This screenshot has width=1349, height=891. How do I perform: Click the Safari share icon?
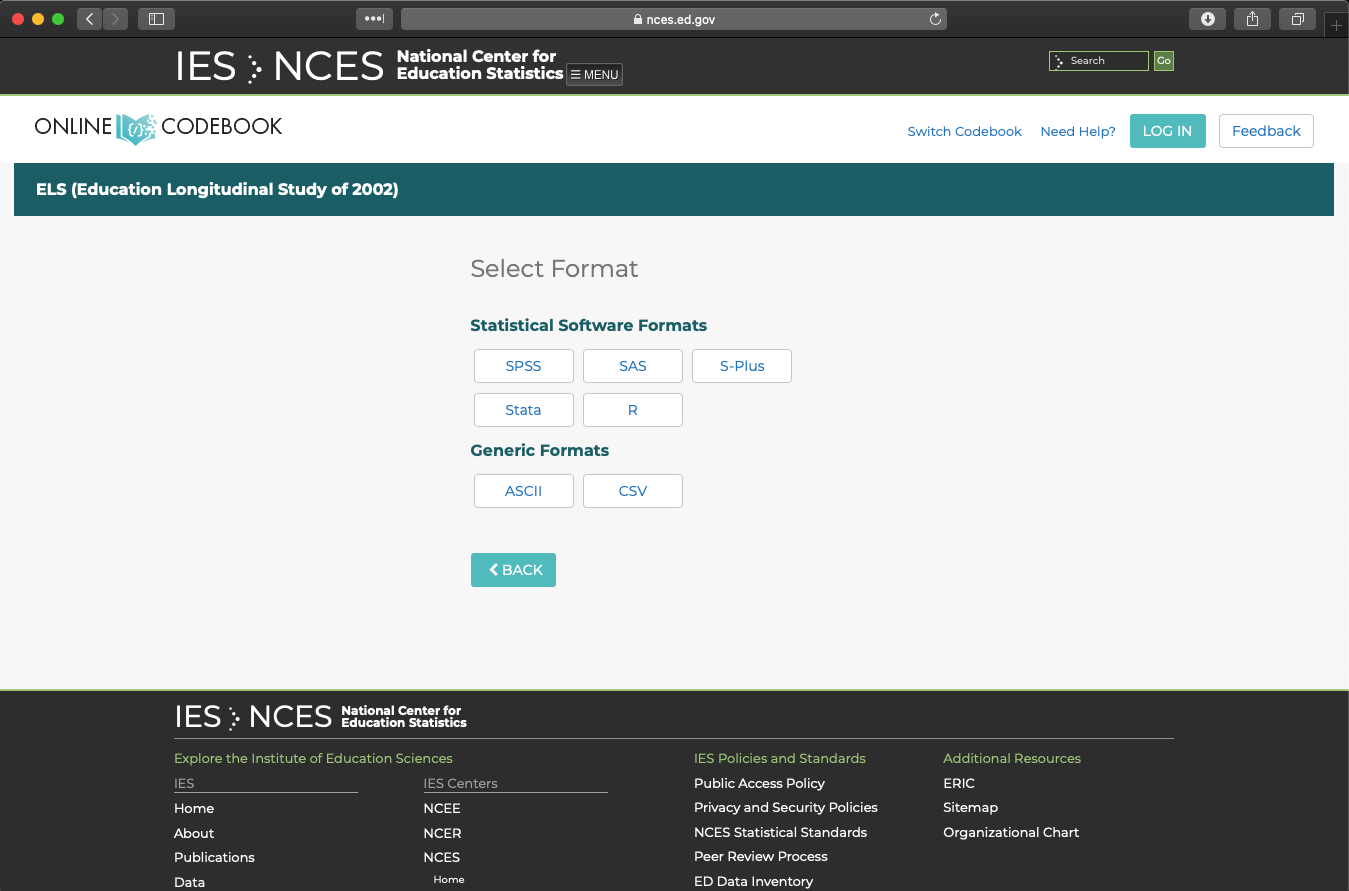pyautogui.click(x=1252, y=19)
